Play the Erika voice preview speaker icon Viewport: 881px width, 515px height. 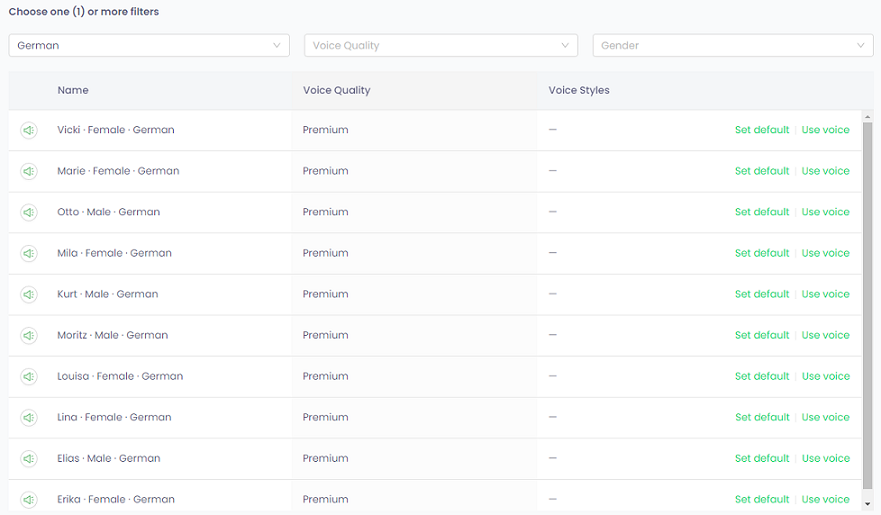coord(29,499)
